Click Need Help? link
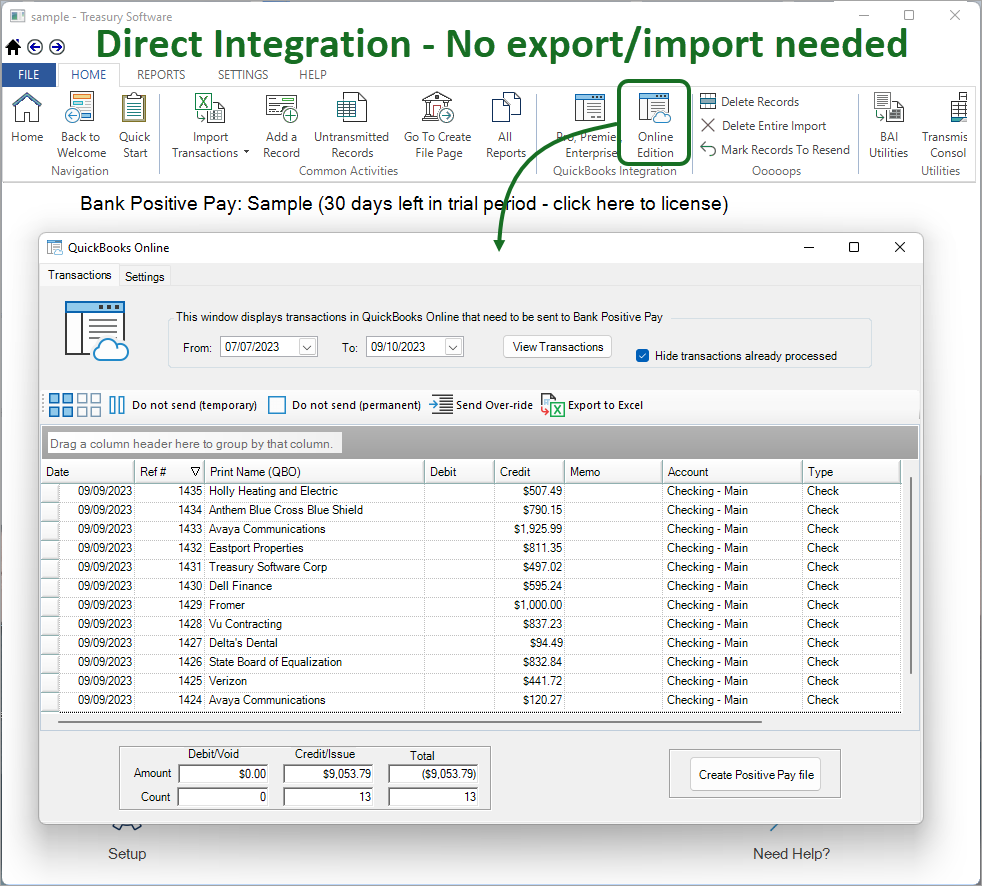Image resolution: width=982 pixels, height=886 pixels. click(791, 854)
